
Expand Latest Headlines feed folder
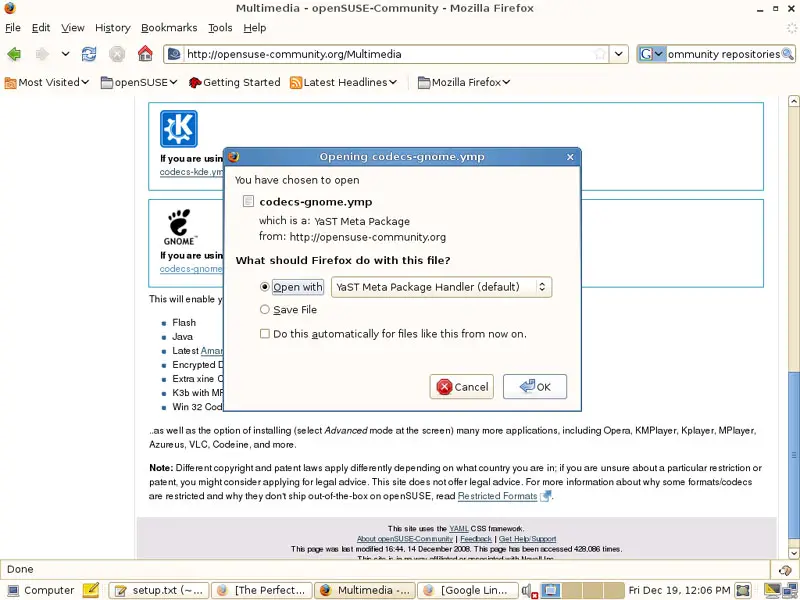point(343,82)
